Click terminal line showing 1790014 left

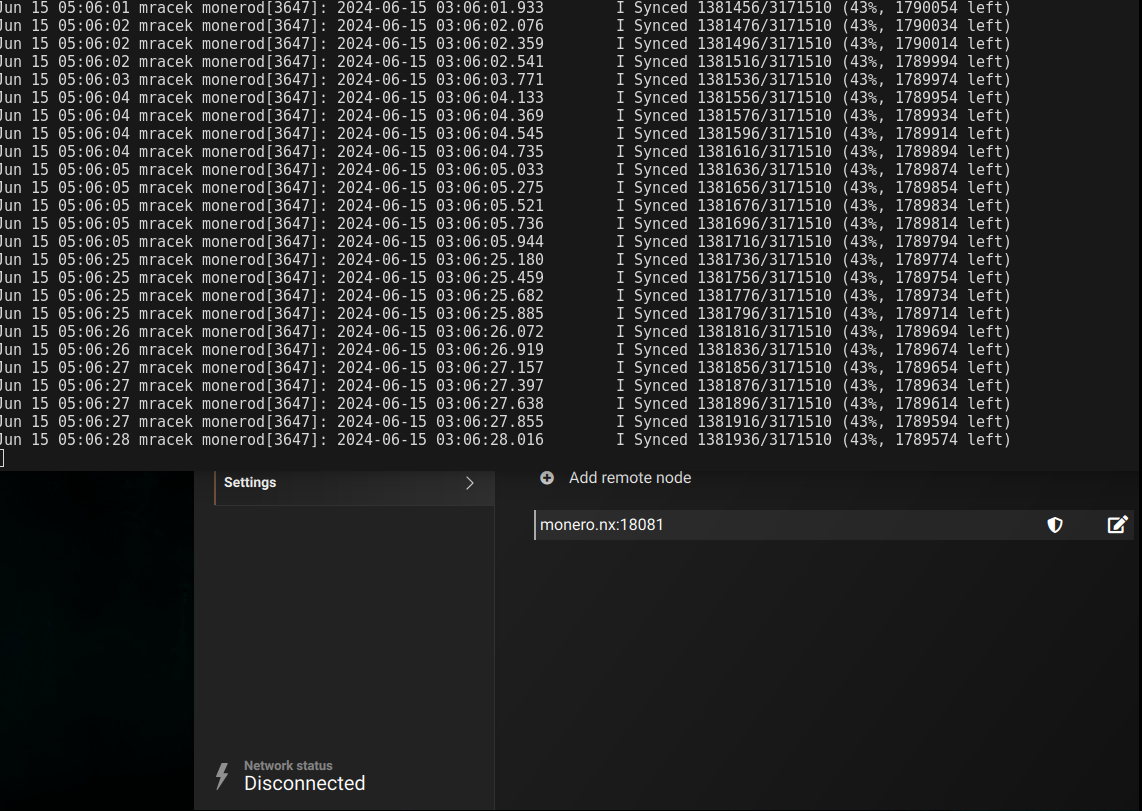click(505, 44)
